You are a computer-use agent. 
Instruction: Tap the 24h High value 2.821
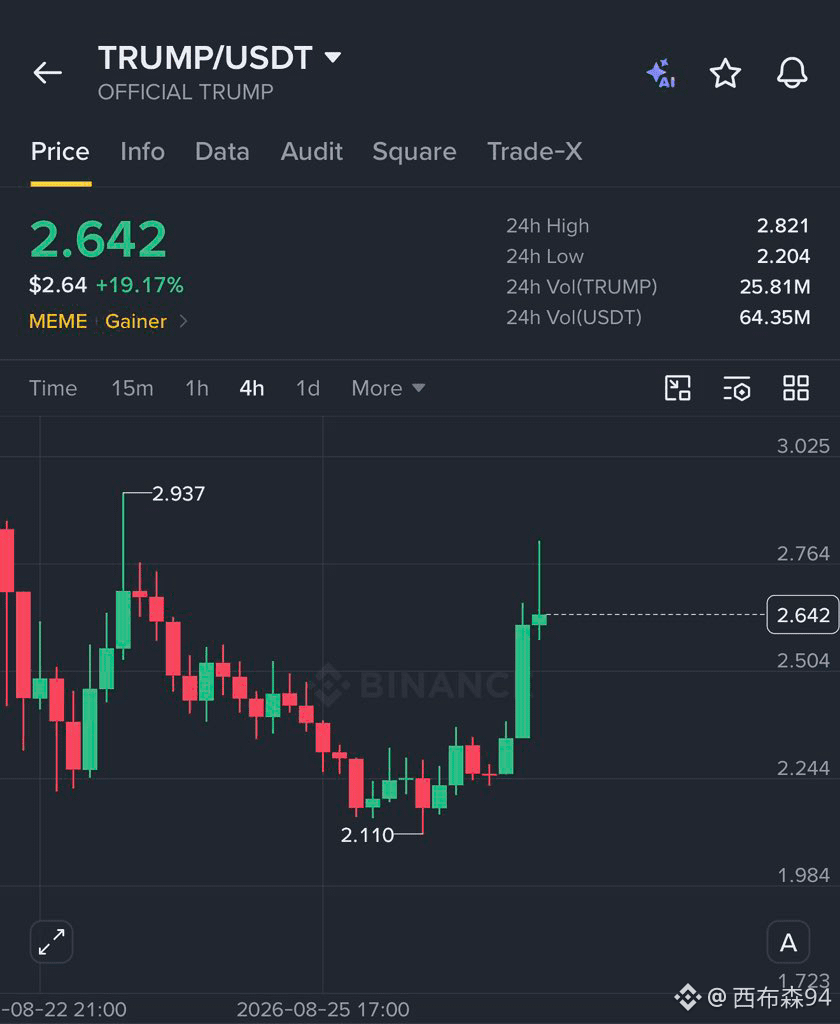[x=783, y=225]
